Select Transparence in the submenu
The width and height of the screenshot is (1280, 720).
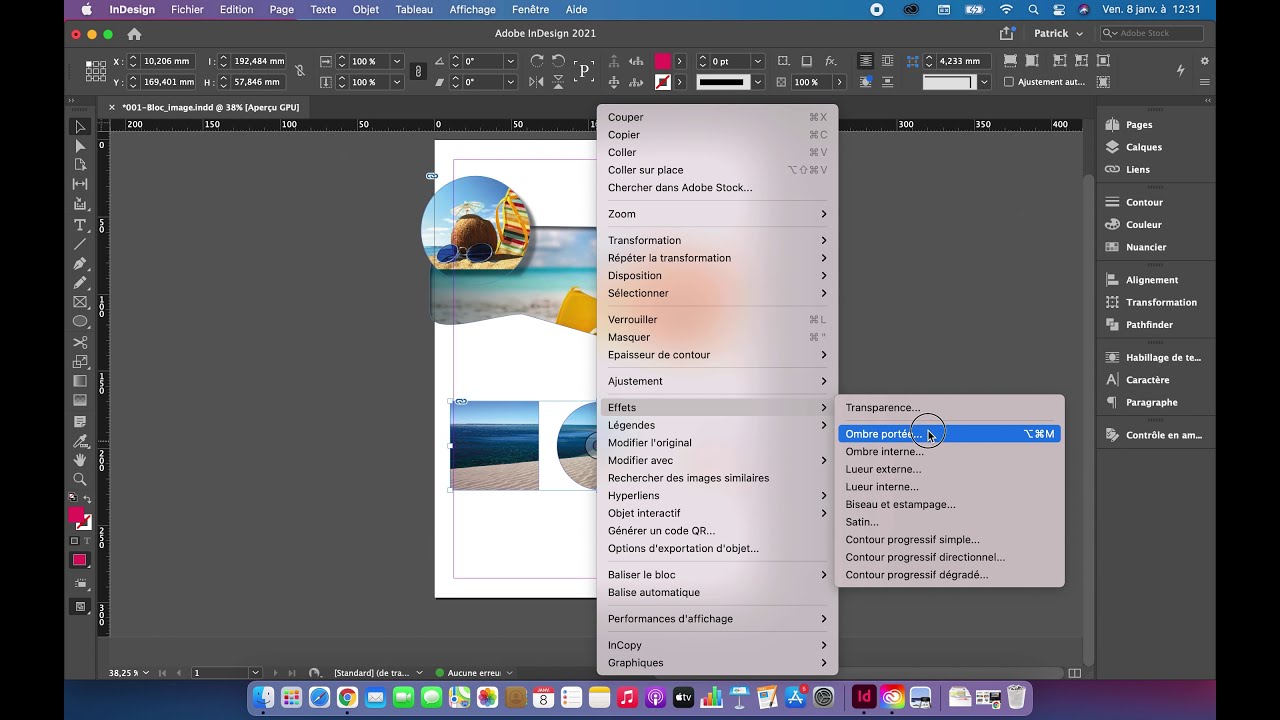click(883, 408)
